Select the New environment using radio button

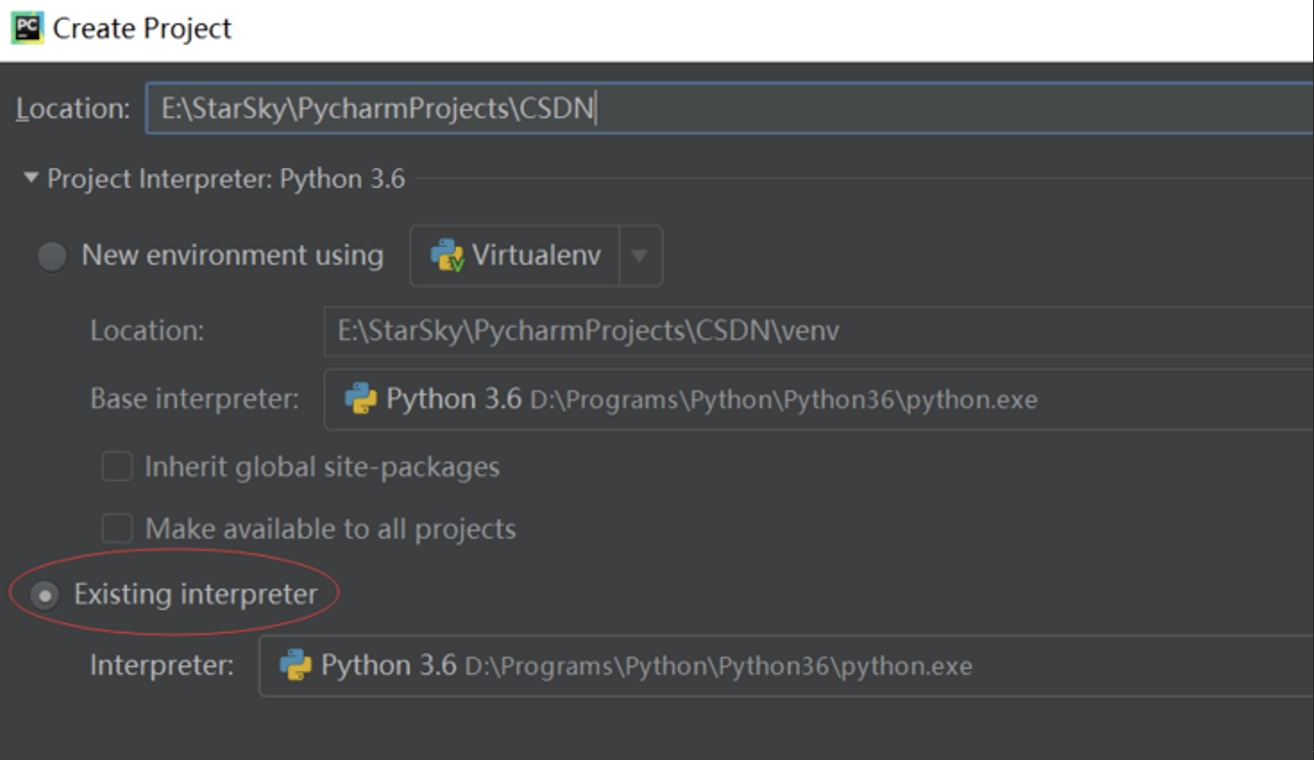click(52, 256)
